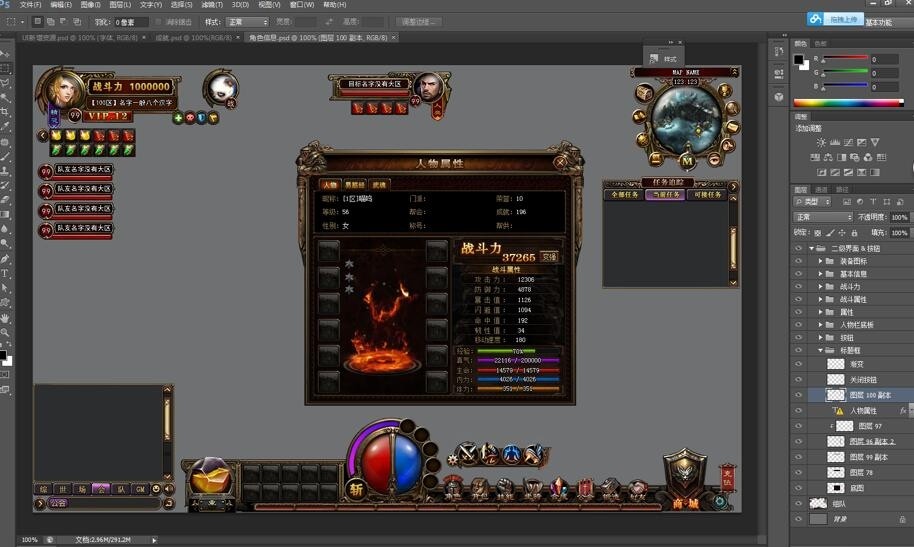914x547 pixels.
Task: Filter layers by type layers icon
Action: coord(873,202)
